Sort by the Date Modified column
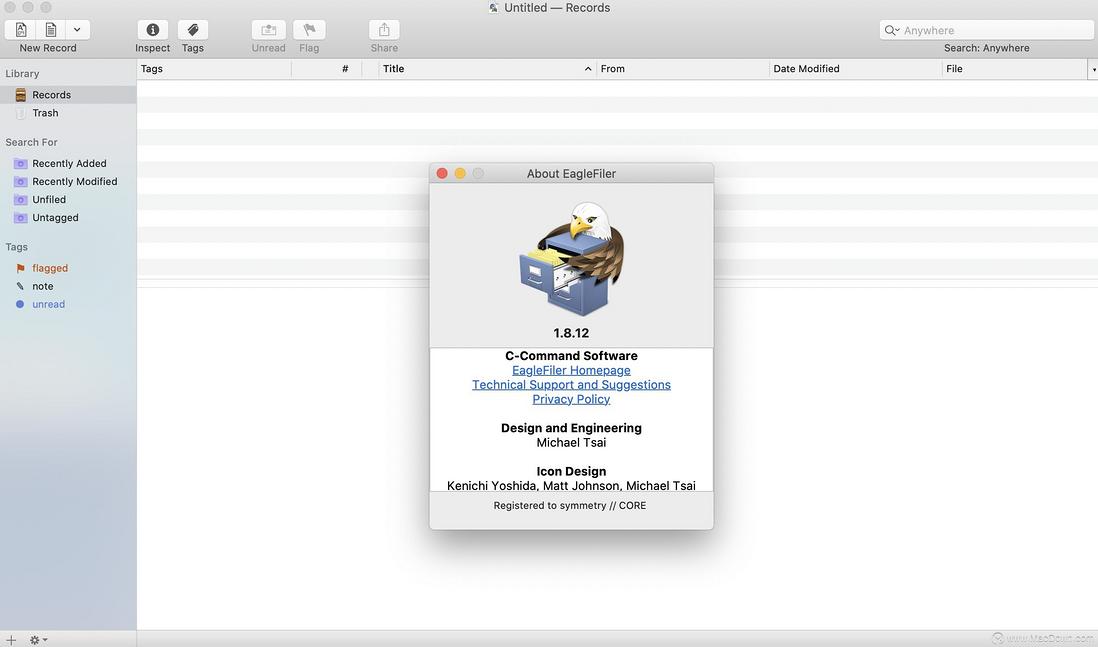The width and height of the screenshot is (1098, 647). point(855,69)
